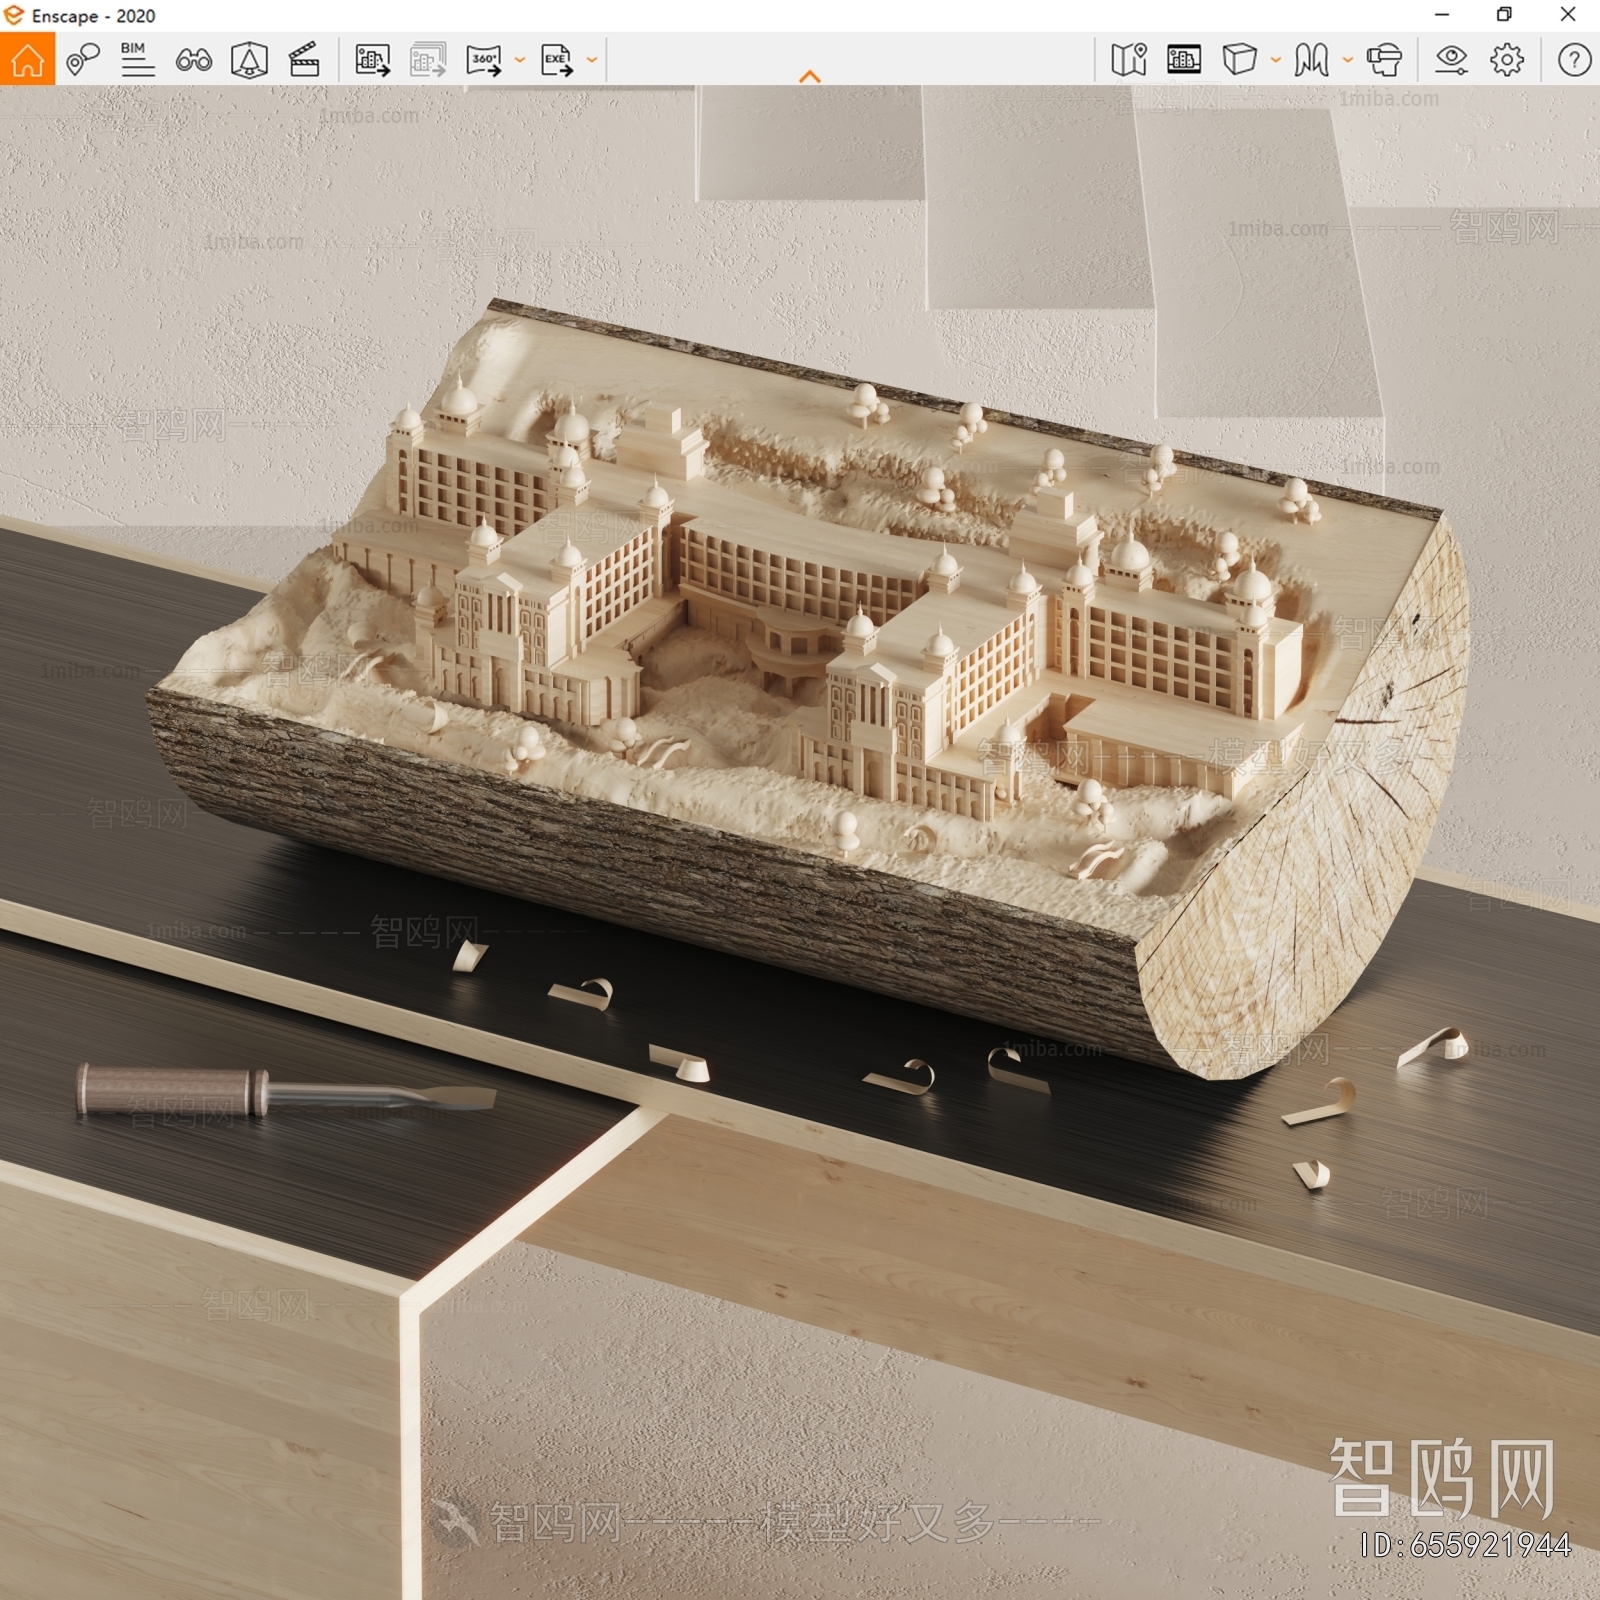The height and width of the screenshot is (1600, 1600).
Task: Open the BIM information panel
Action: (x=137, y=60)
